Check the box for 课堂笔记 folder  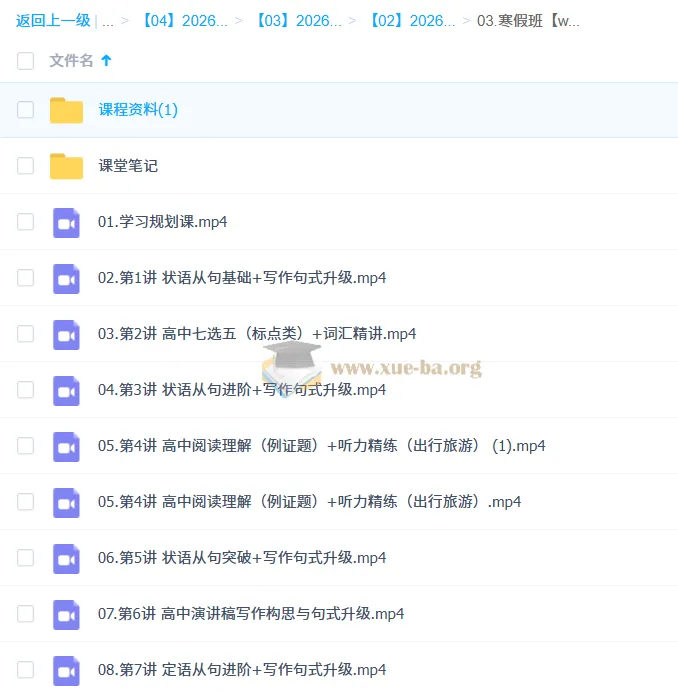pyautogui.click(x=25, y=166)
